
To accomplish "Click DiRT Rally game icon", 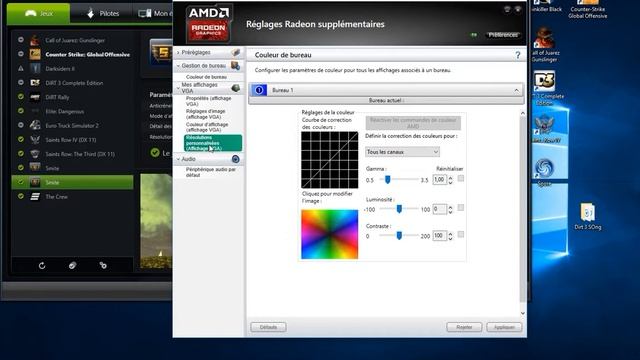I will (x=35, y=97).
